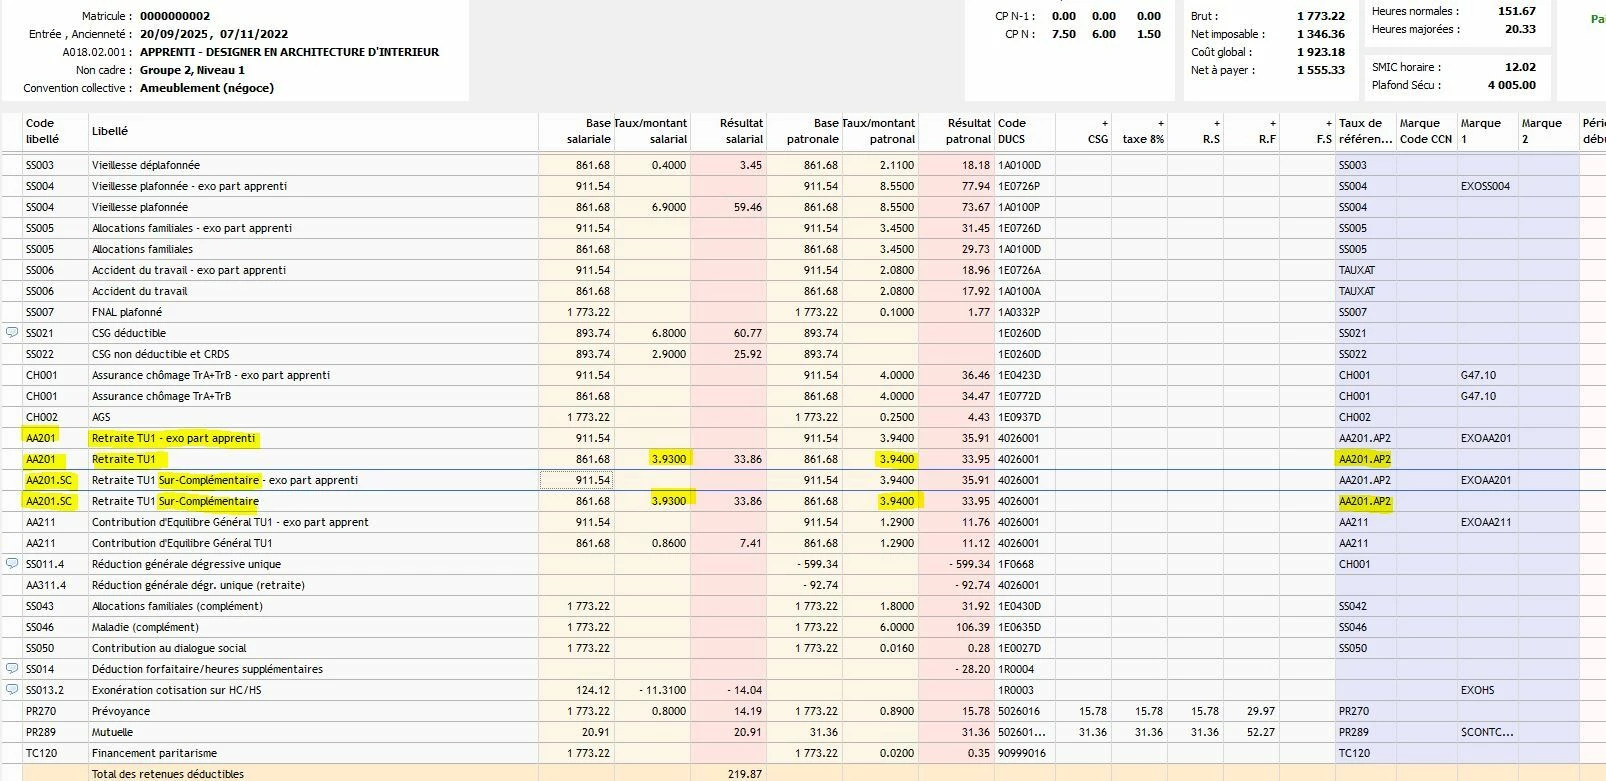The height and width of the screenshot is (781, 1606).
Task: Click the R.F column header
Action: point(1252,131)
